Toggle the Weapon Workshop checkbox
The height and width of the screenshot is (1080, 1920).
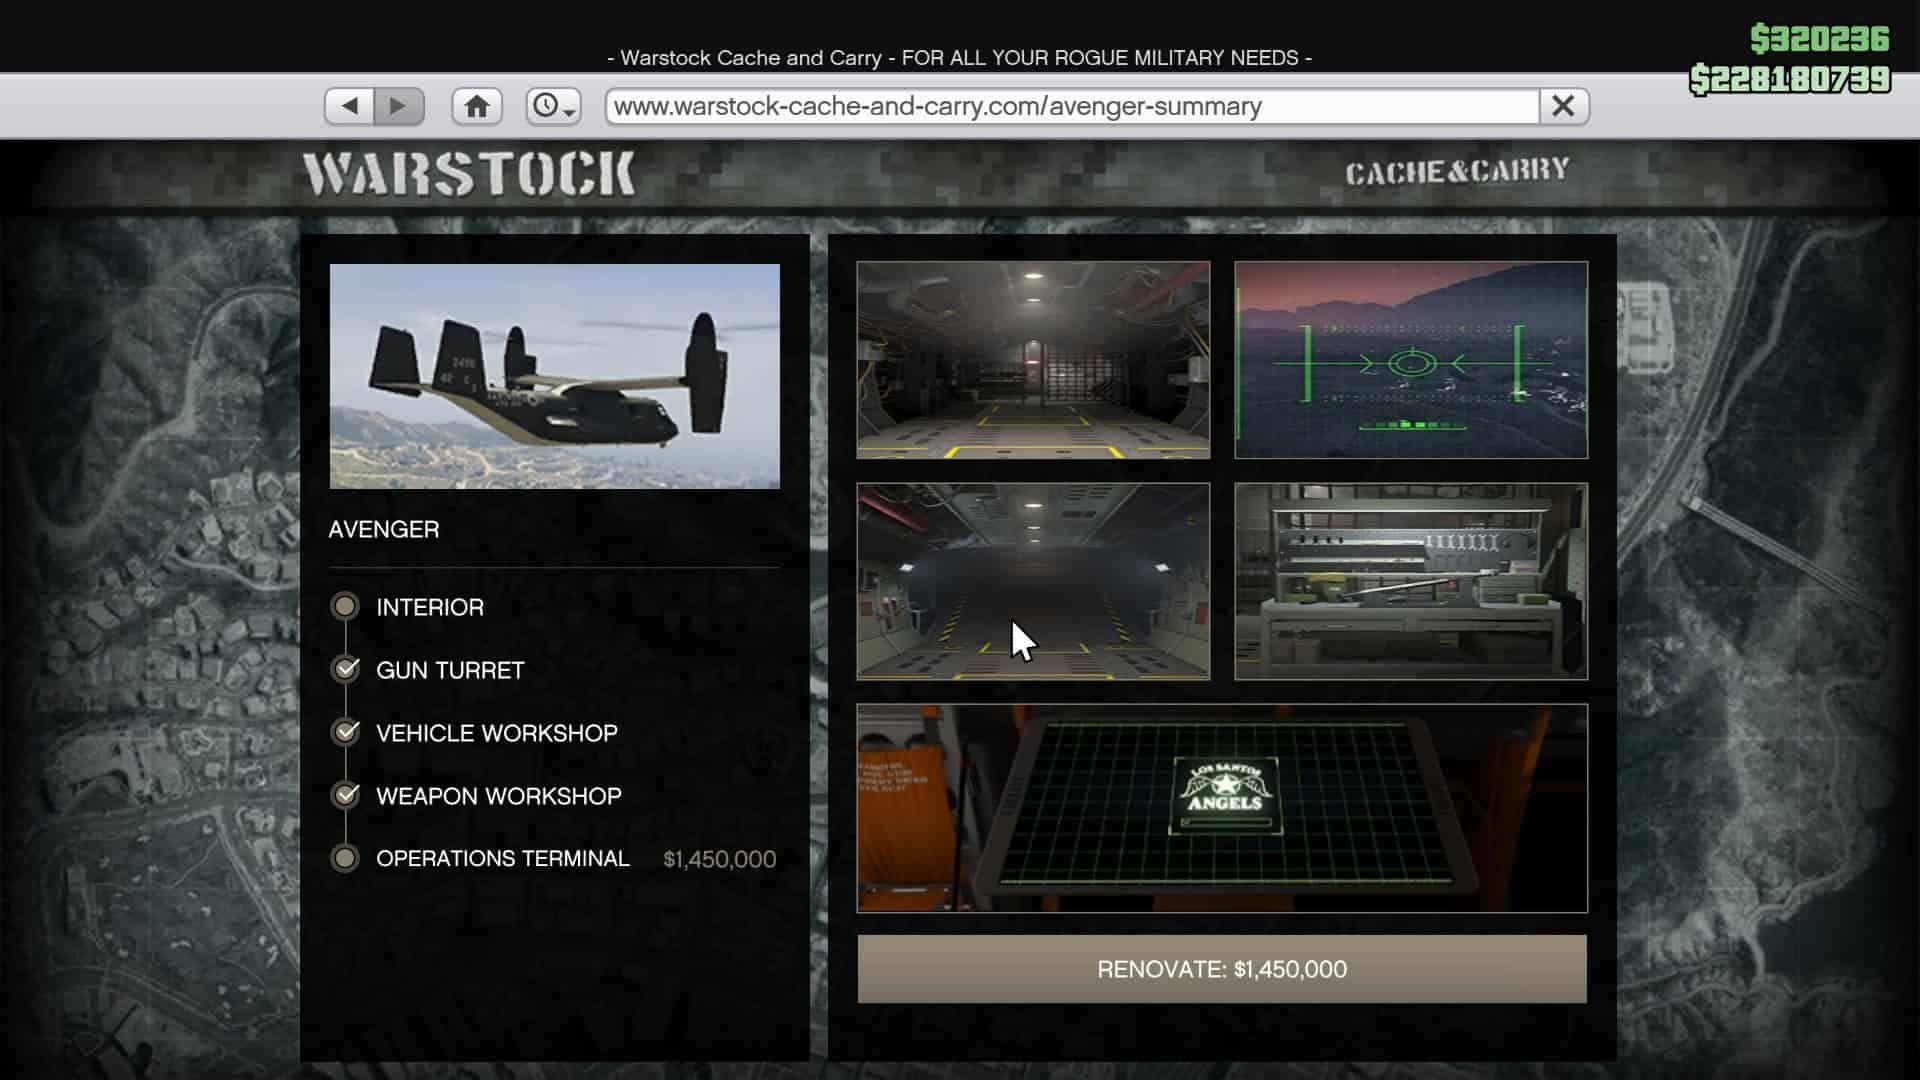tap(346, 795)
